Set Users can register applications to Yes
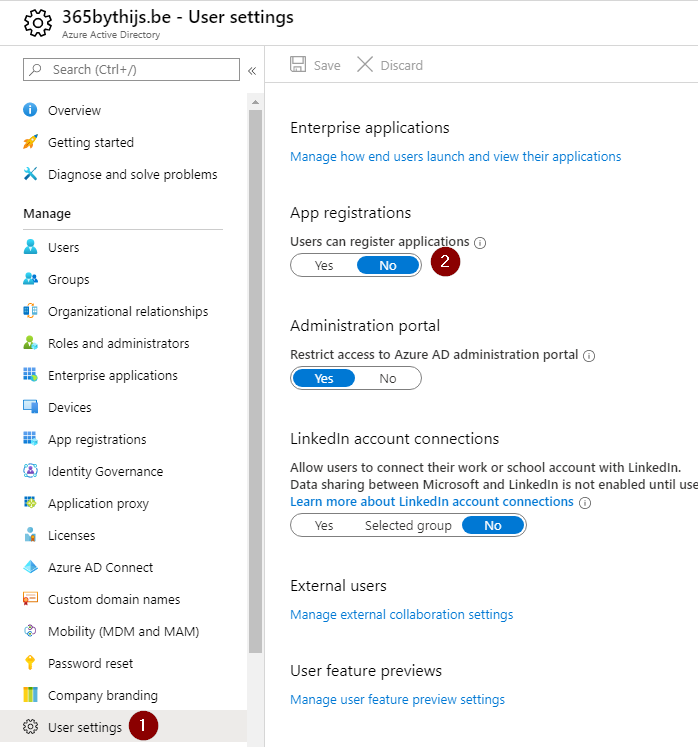This screenshot has width=698, height=747. [x=324, y=266]
